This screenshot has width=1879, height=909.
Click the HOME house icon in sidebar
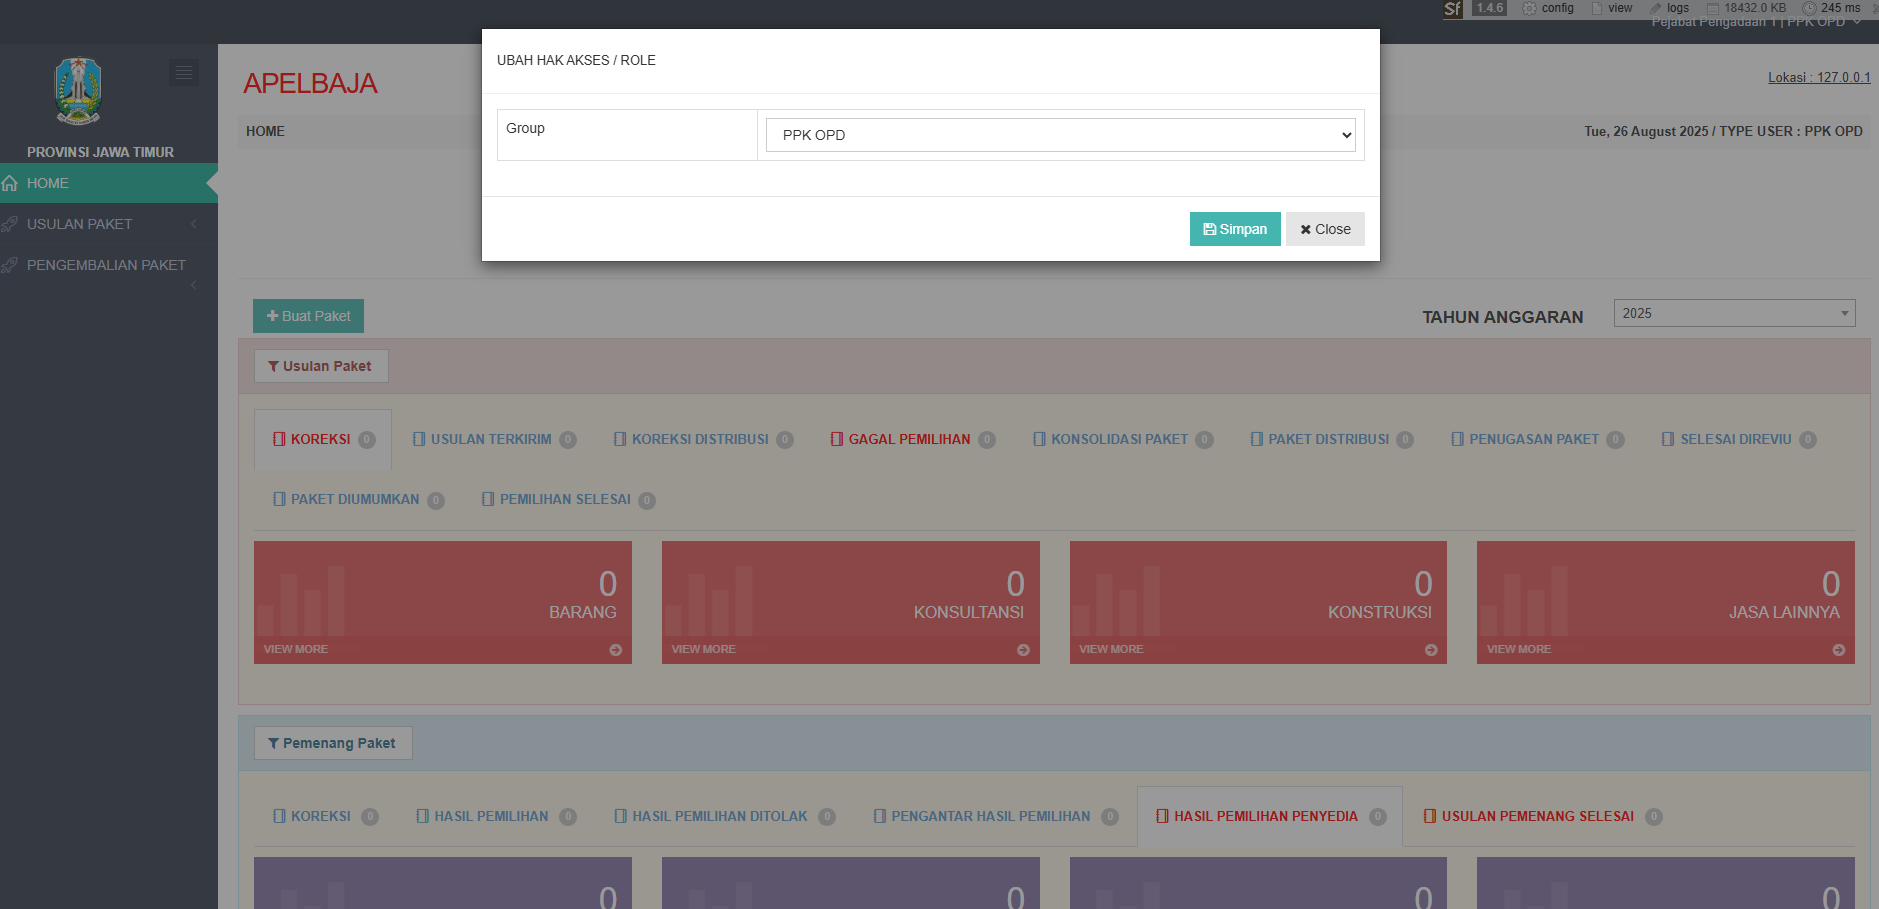pos(10,184)
